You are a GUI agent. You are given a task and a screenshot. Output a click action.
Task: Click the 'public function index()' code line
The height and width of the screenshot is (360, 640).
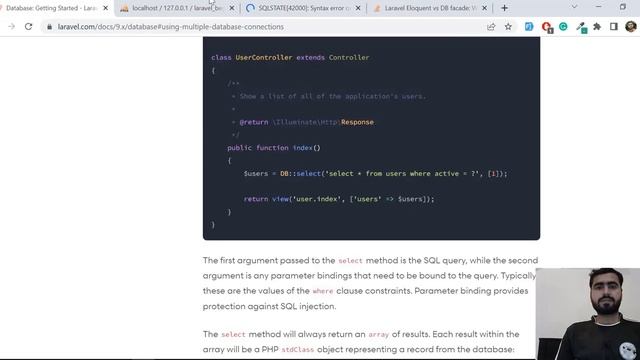point(274,148)
